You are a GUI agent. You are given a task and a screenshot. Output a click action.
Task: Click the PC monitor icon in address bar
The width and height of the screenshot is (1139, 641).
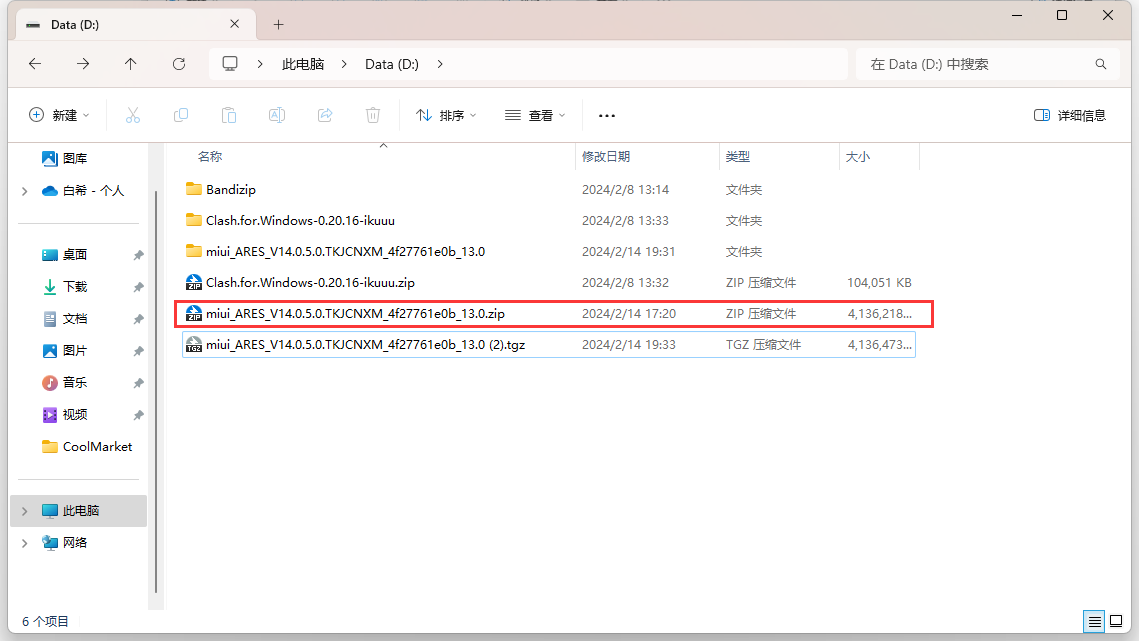230,64
